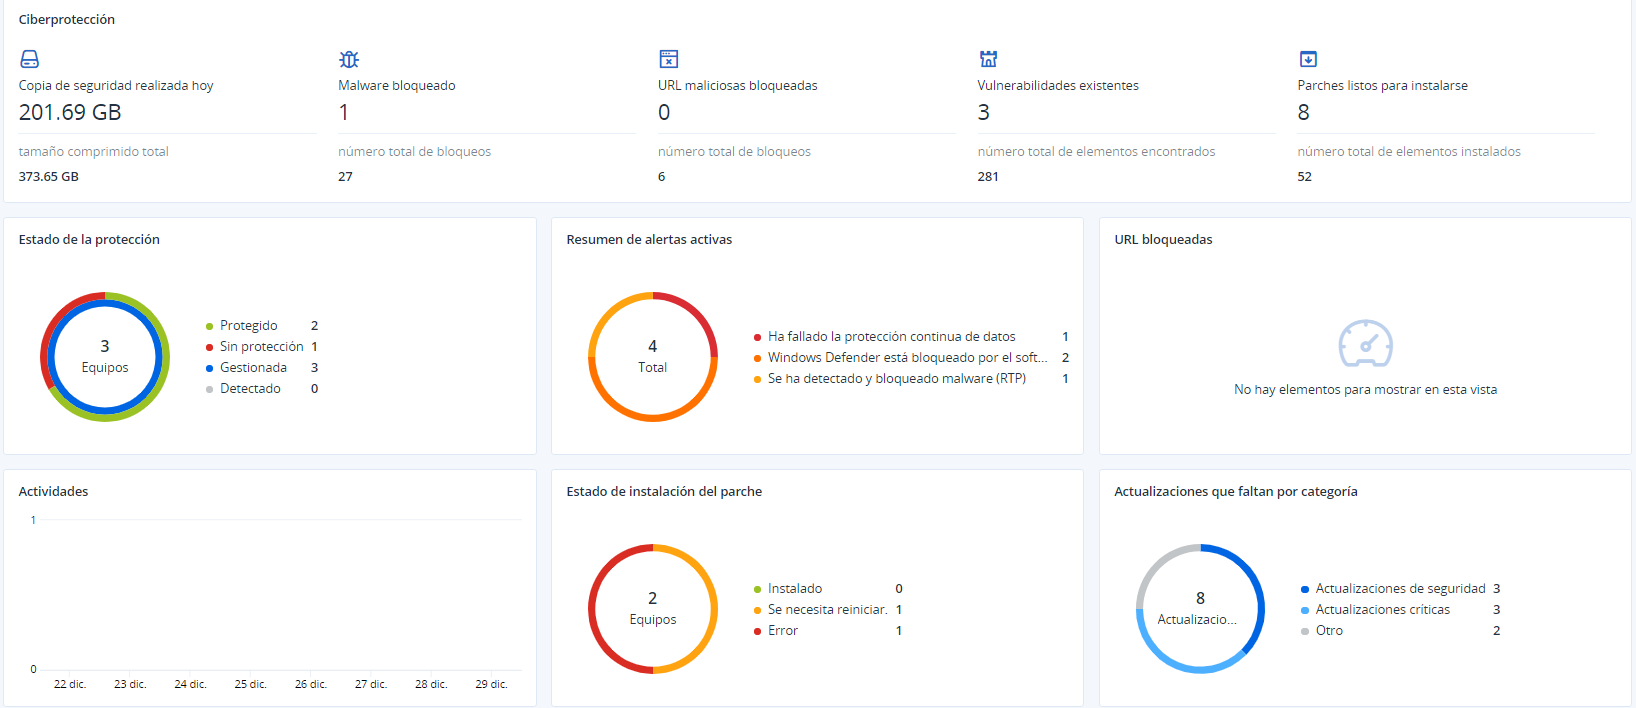Viewport: 1636px width, 708px height.
Task: Click the Malware bloqueado bug icon
Action: point(349,59)
